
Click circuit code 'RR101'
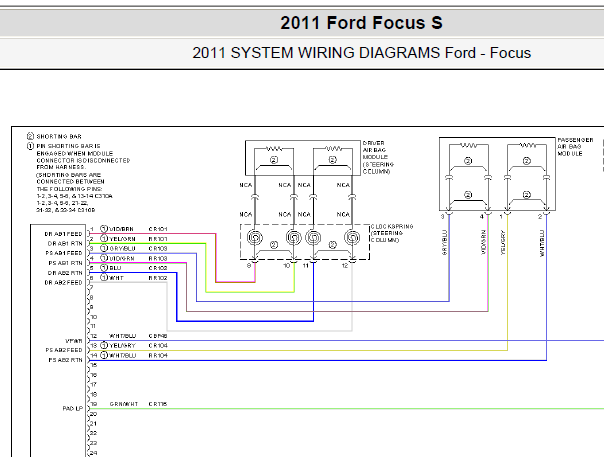(x=158, y=239)
